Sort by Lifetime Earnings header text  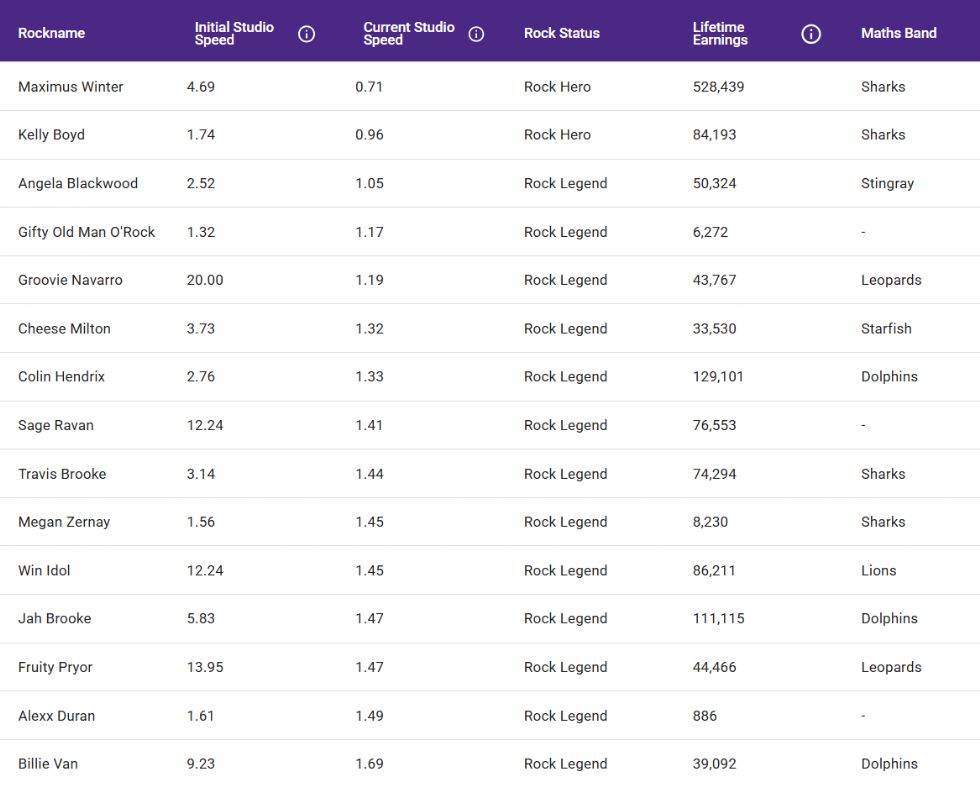point(720,34)
